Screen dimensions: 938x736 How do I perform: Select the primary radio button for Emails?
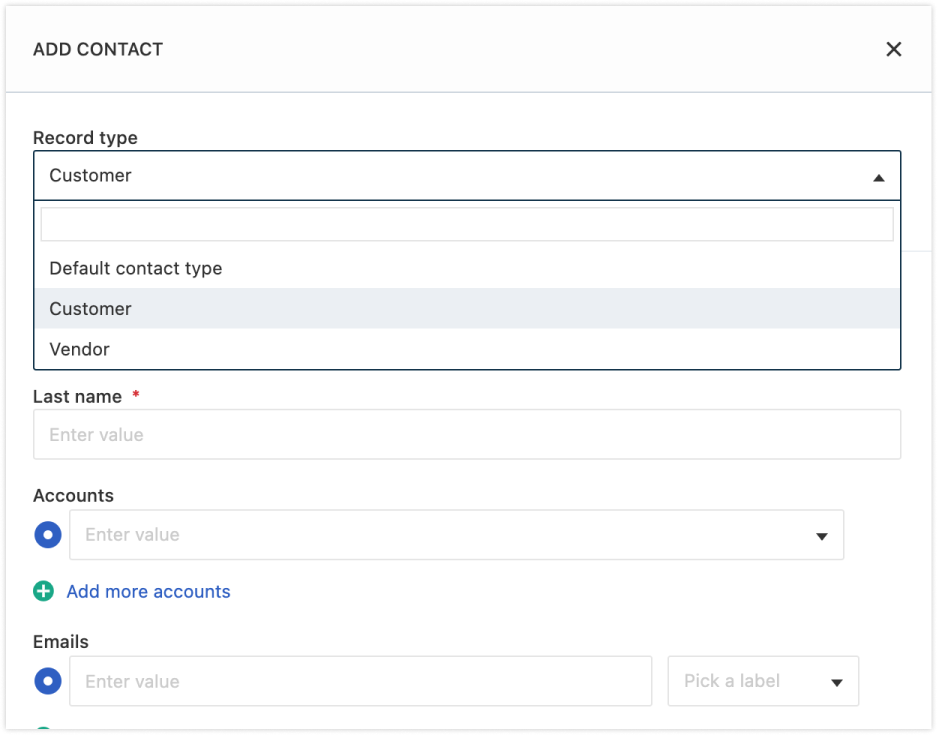click(48, 682)
